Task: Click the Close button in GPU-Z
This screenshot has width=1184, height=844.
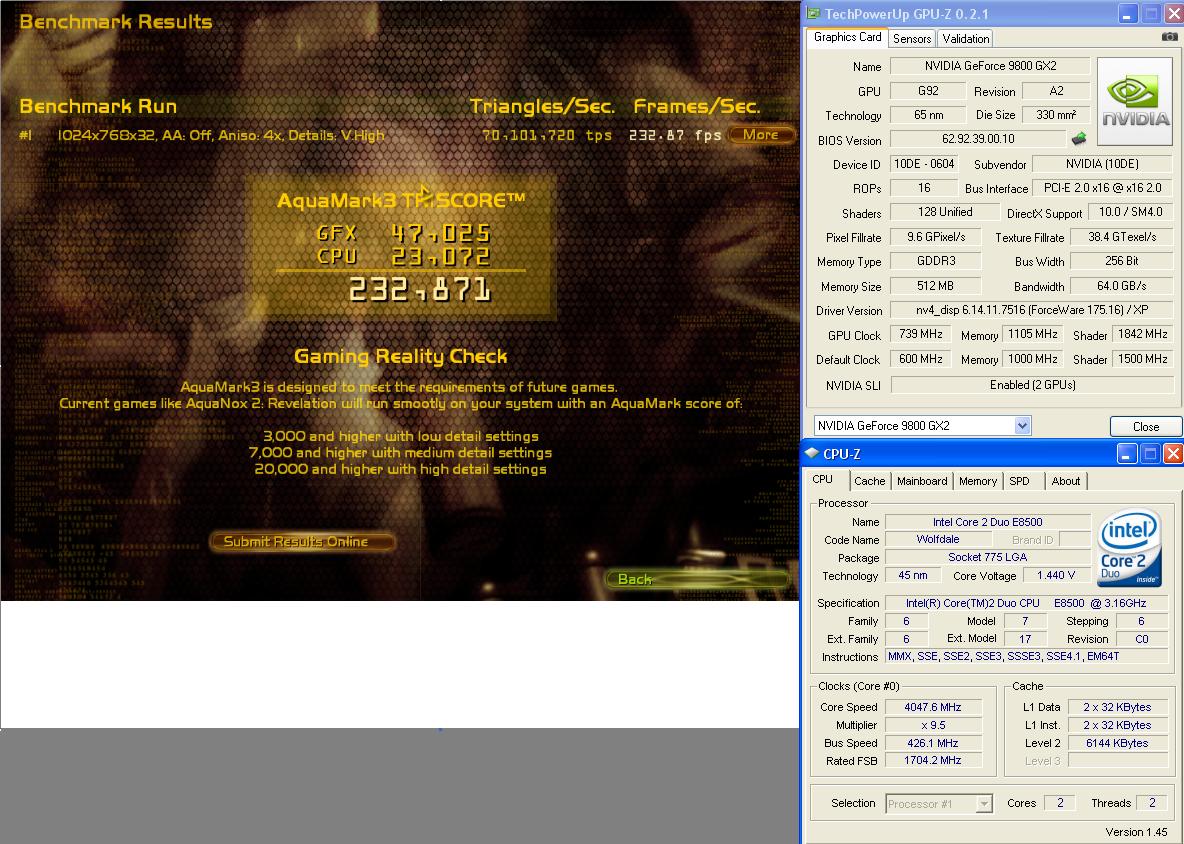Action: [1145, 427]
